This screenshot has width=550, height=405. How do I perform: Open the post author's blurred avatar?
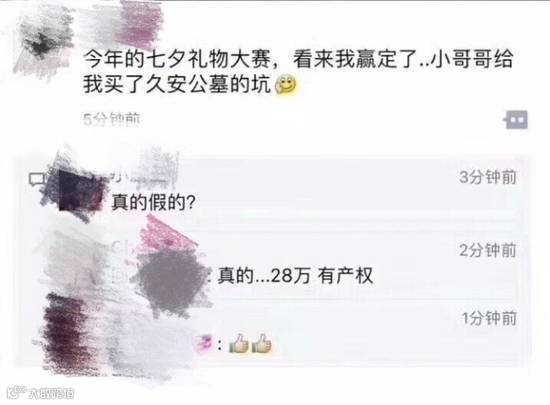pos(44,44)
